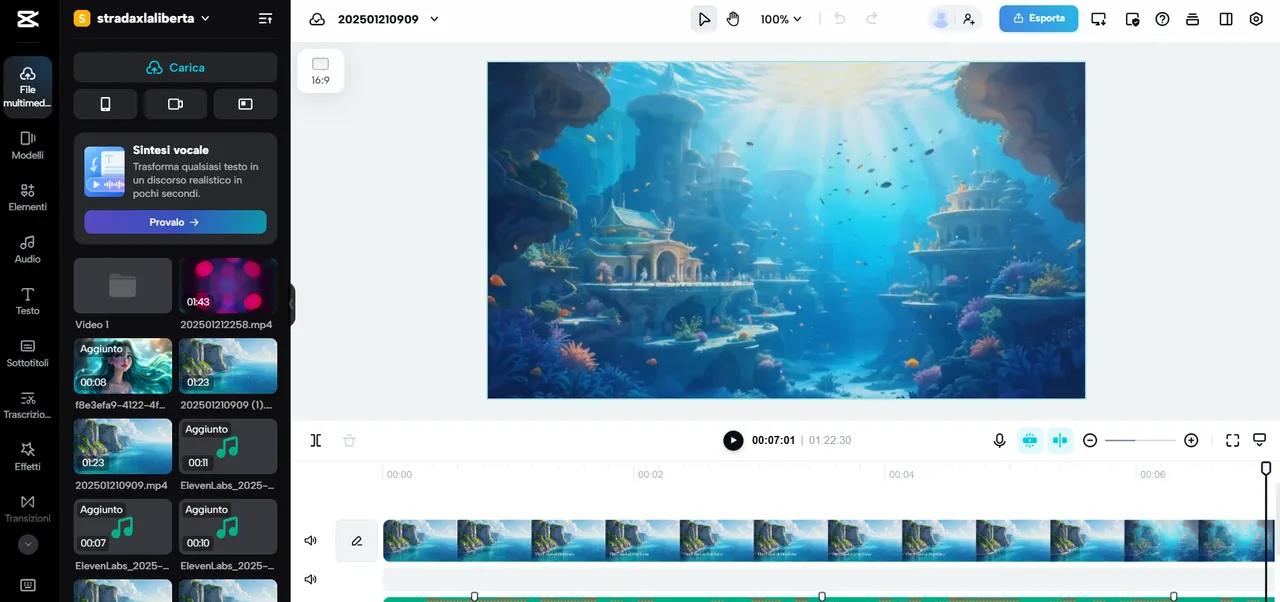Select the timeline split tool
Image resolution: width=1280 pixels, height=602 pixels.
[x=316, y=440]
